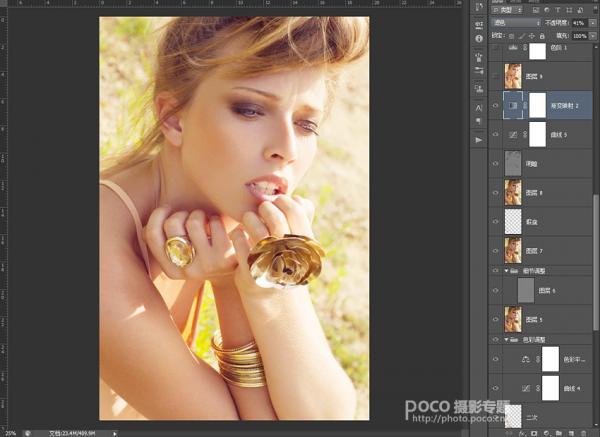Click the fill value field showing 100%
The image size is (600, 437).
coord(579,33)
